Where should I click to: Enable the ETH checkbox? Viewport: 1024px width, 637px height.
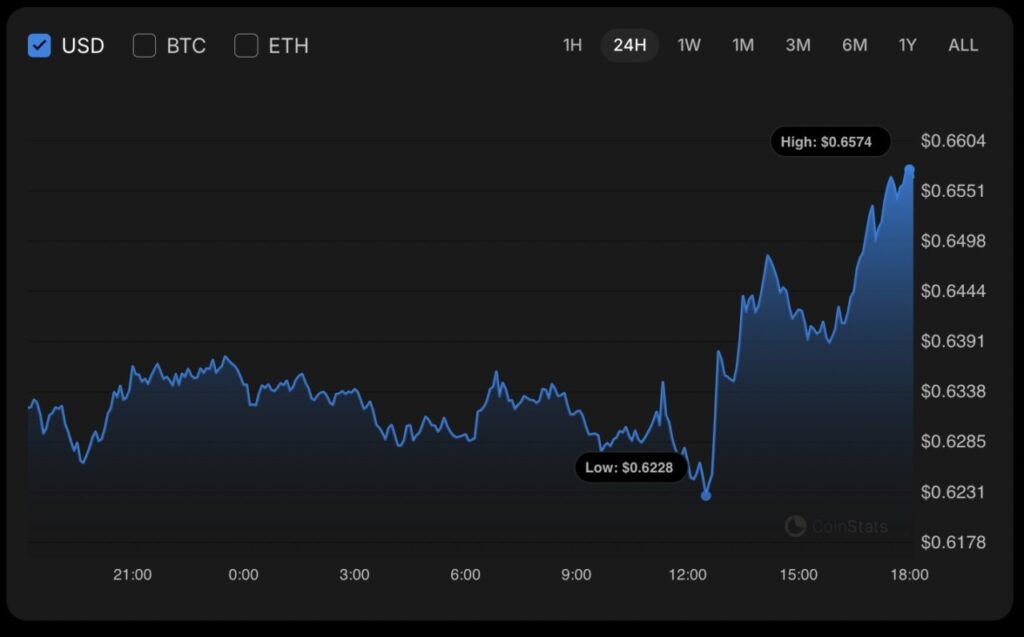[x=246, y=45]
